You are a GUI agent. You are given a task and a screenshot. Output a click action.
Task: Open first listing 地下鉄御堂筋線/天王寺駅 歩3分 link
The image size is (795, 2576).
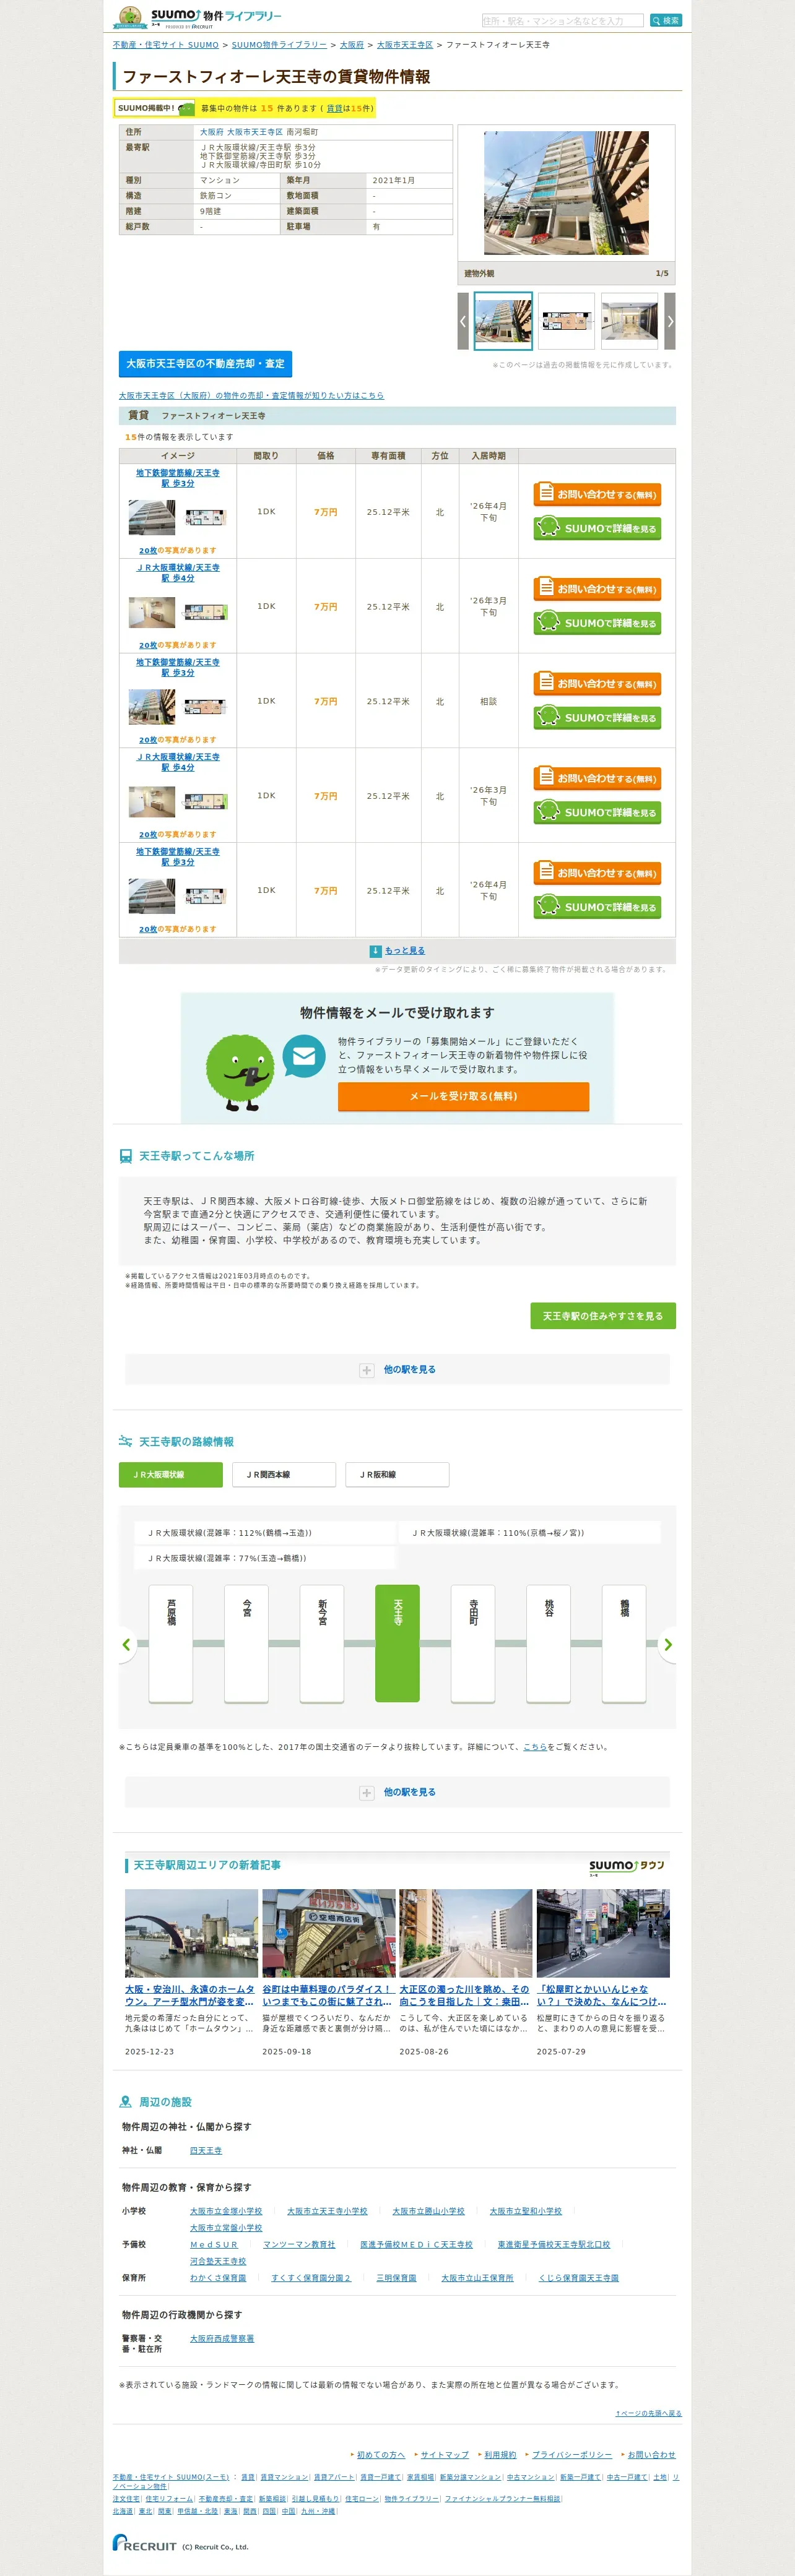point(178,478)
